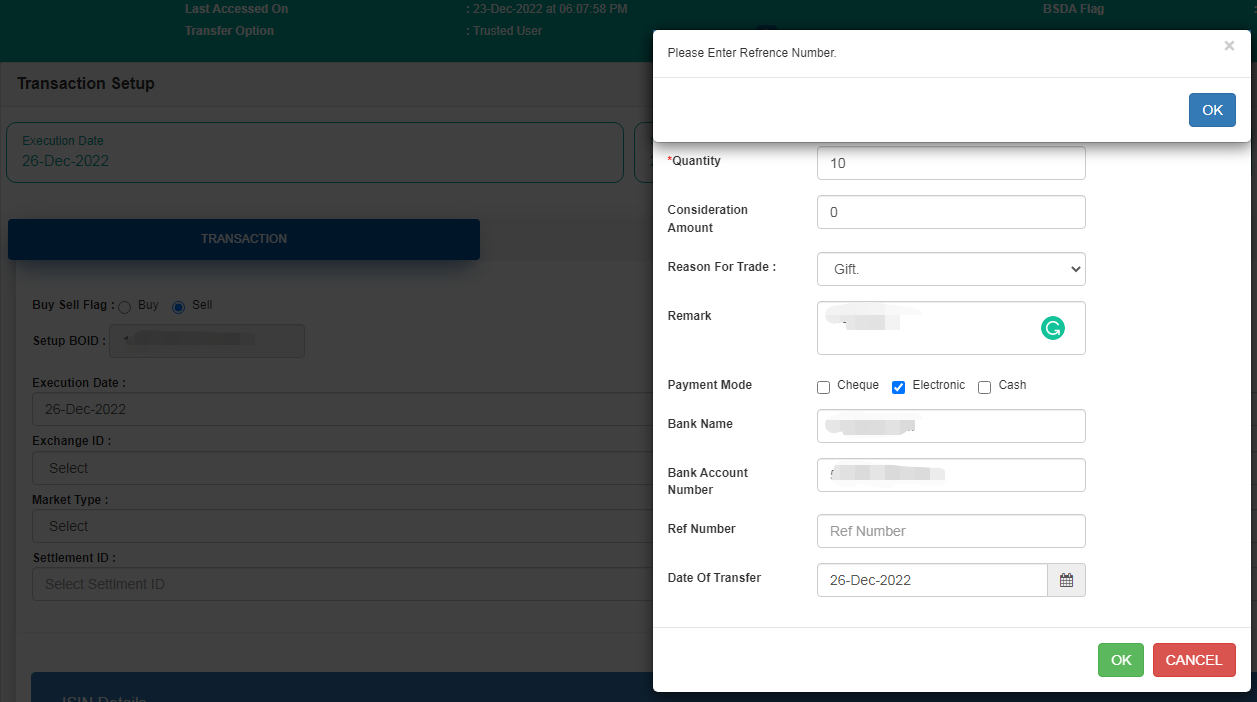Click the Ref Number input field
This screenshot has width=1257, height=702.
(951, 531)
